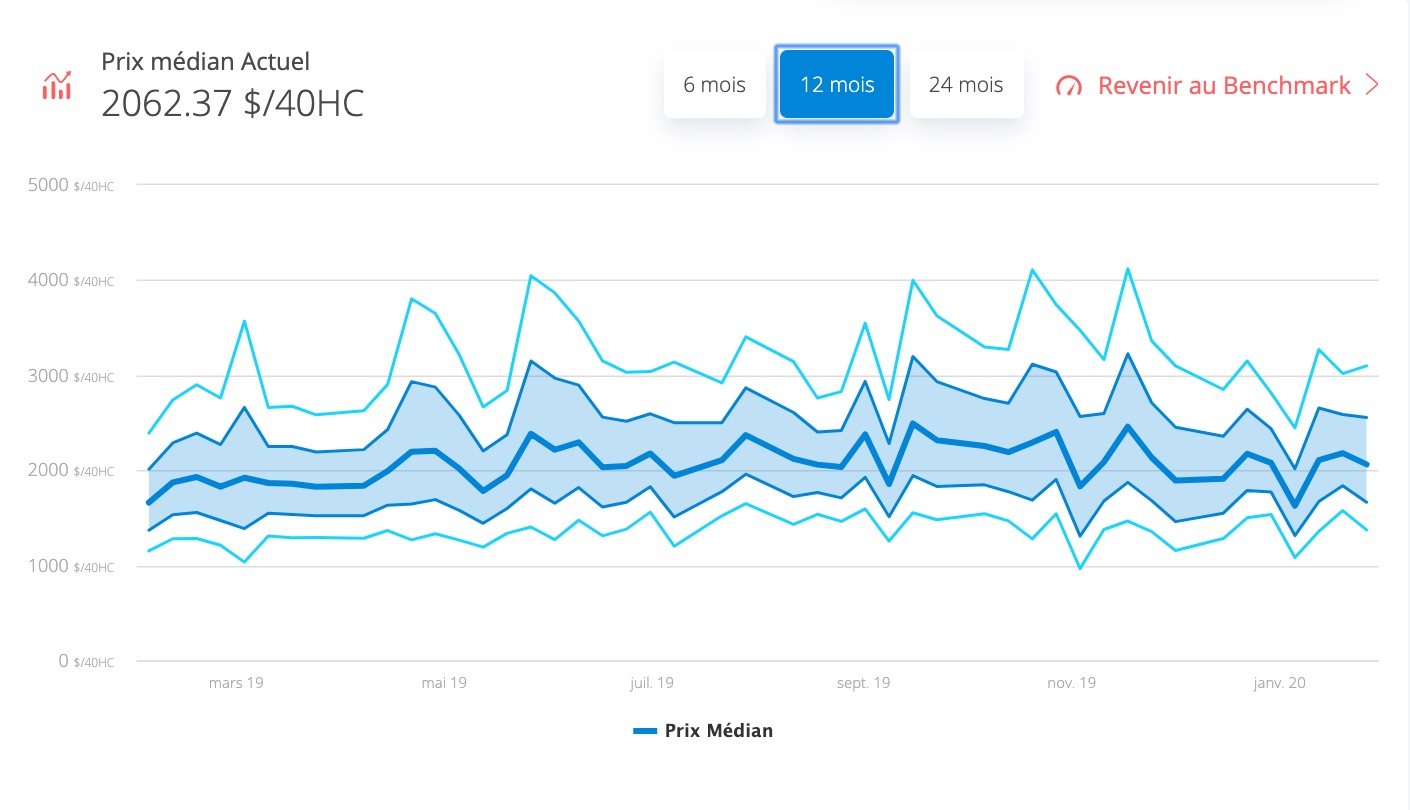Click the nov. 19 date label
The height and width of the screenshot is (810, 1410).
(x=1071, y=683)
